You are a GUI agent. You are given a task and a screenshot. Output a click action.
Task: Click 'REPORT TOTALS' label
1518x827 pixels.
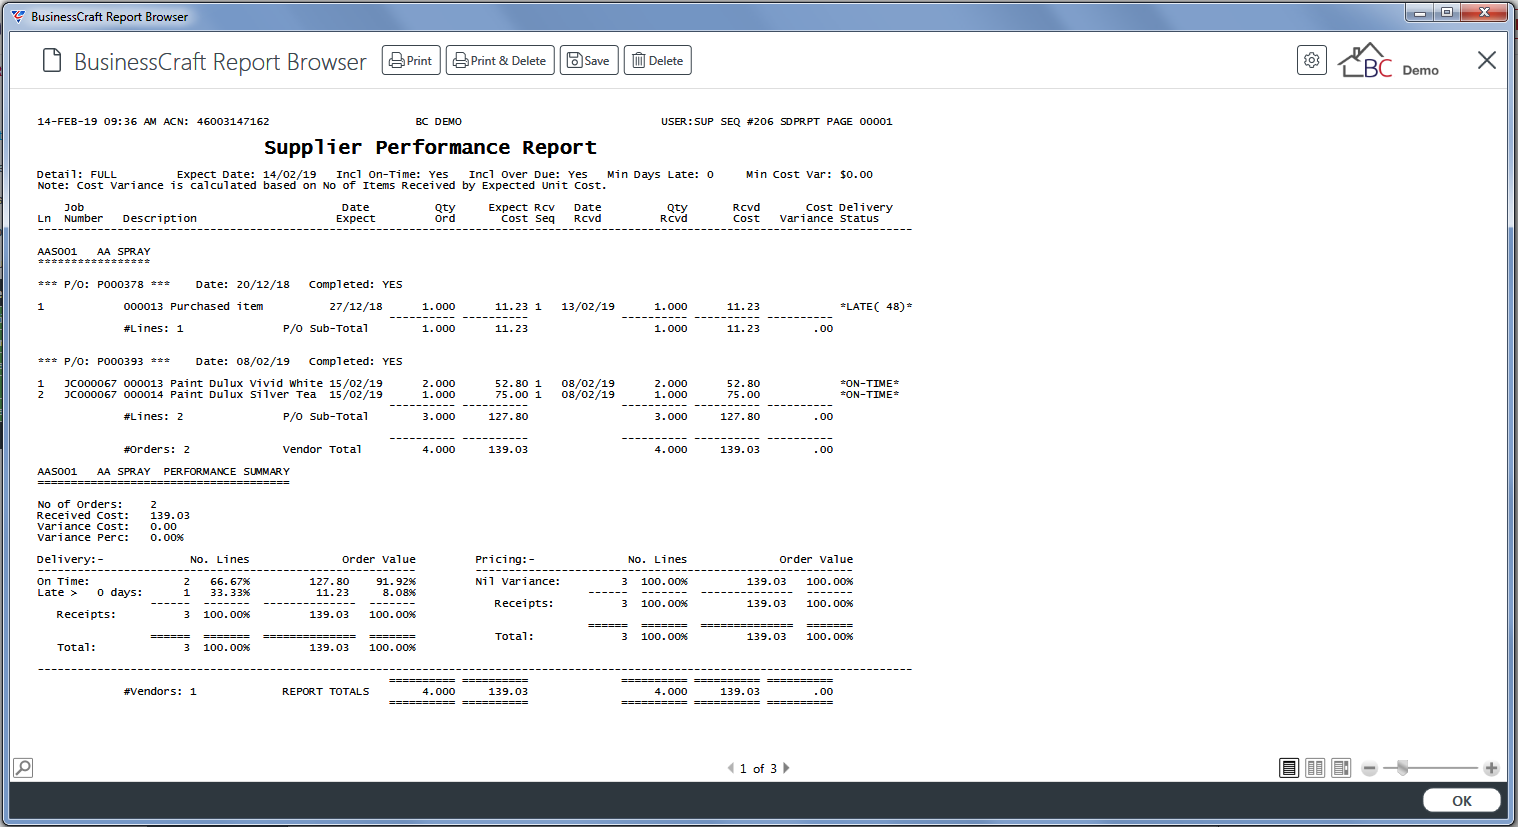point(326,692)
